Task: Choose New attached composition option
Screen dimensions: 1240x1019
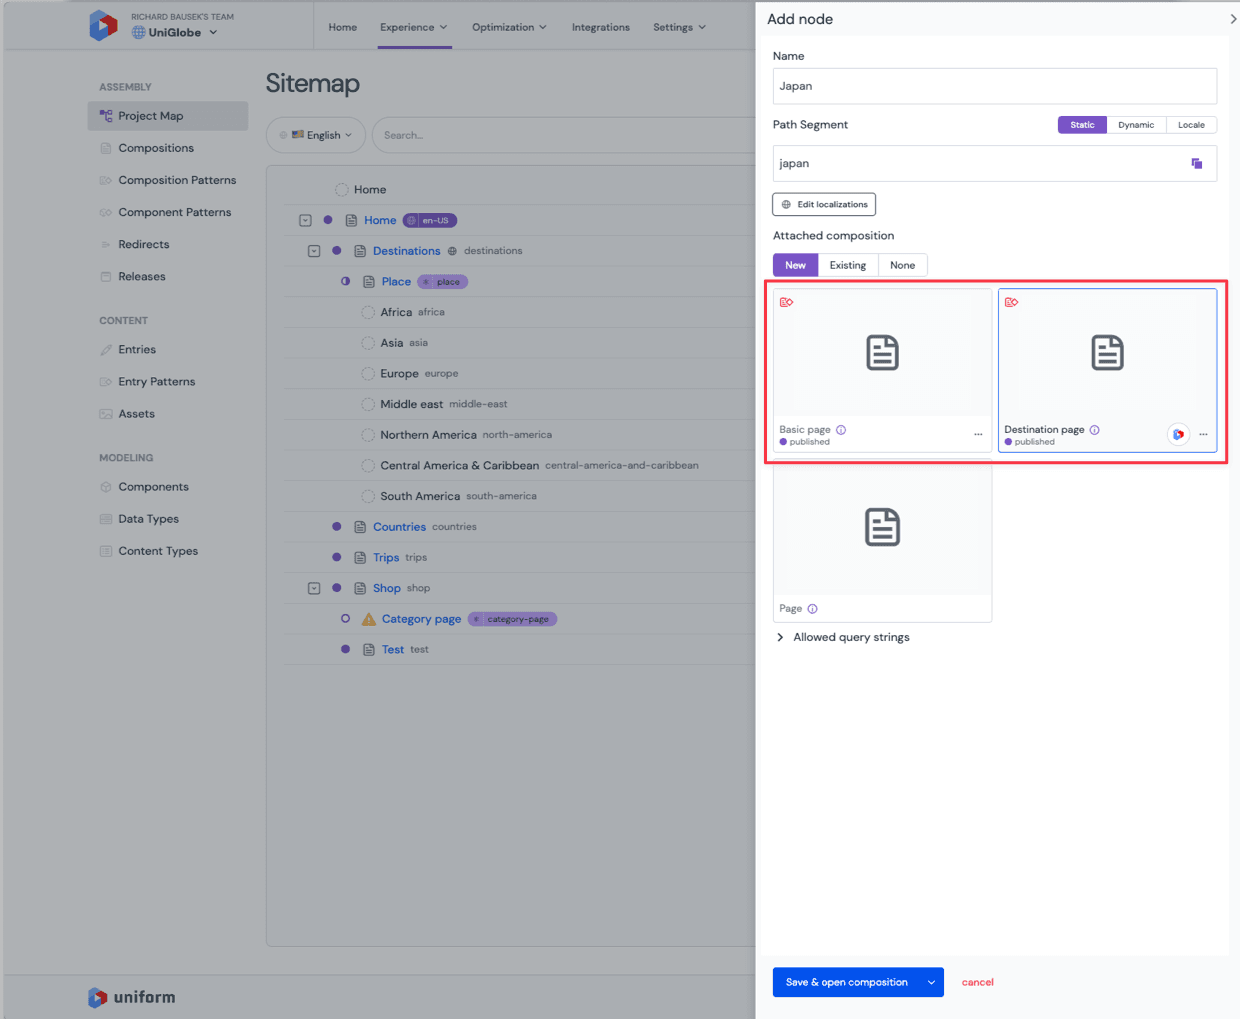Action: point(795,265)
